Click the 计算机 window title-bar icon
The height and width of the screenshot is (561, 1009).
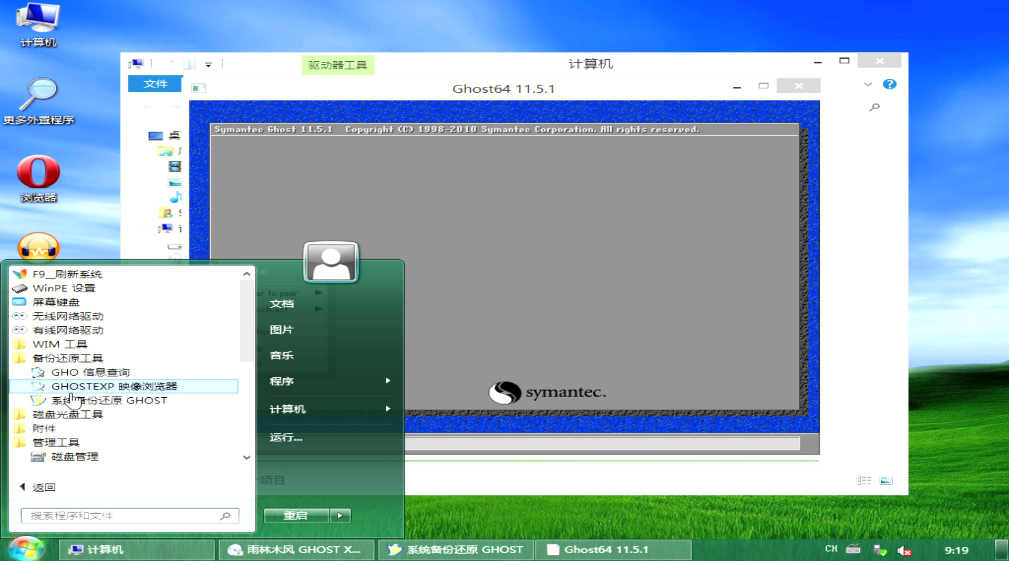135,64
